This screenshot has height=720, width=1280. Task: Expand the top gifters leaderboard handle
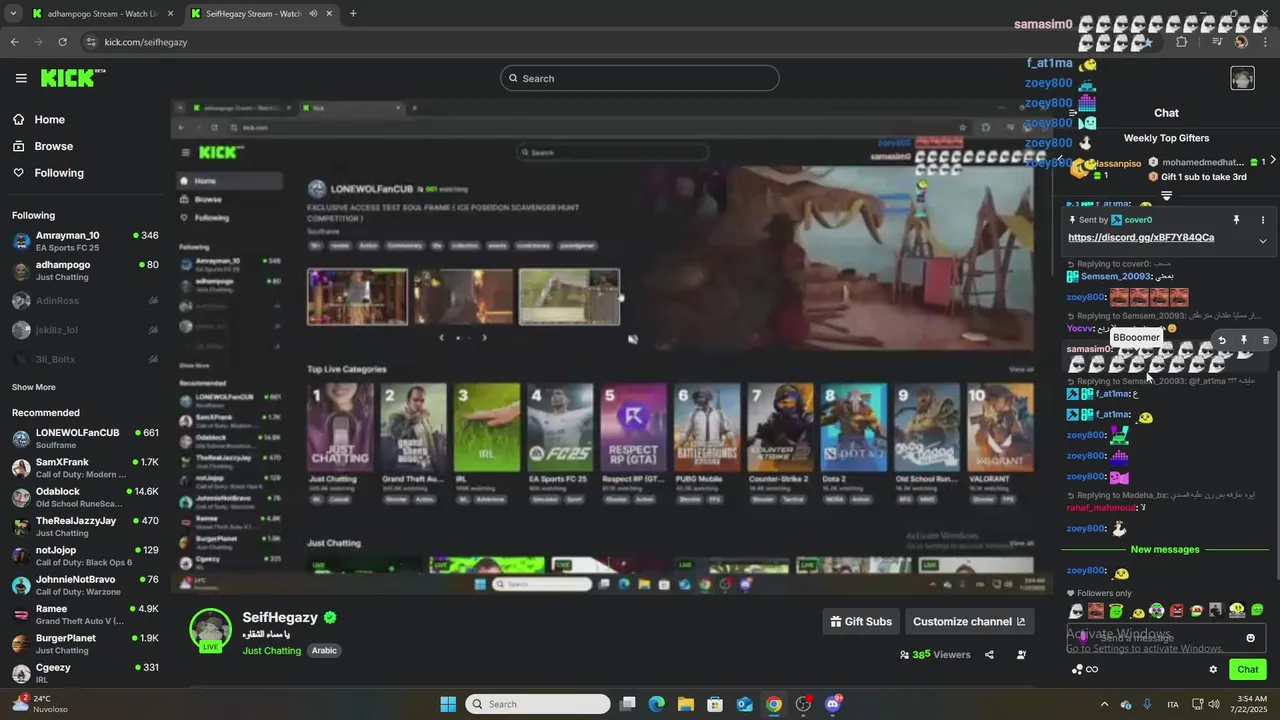coord(1166,196)
